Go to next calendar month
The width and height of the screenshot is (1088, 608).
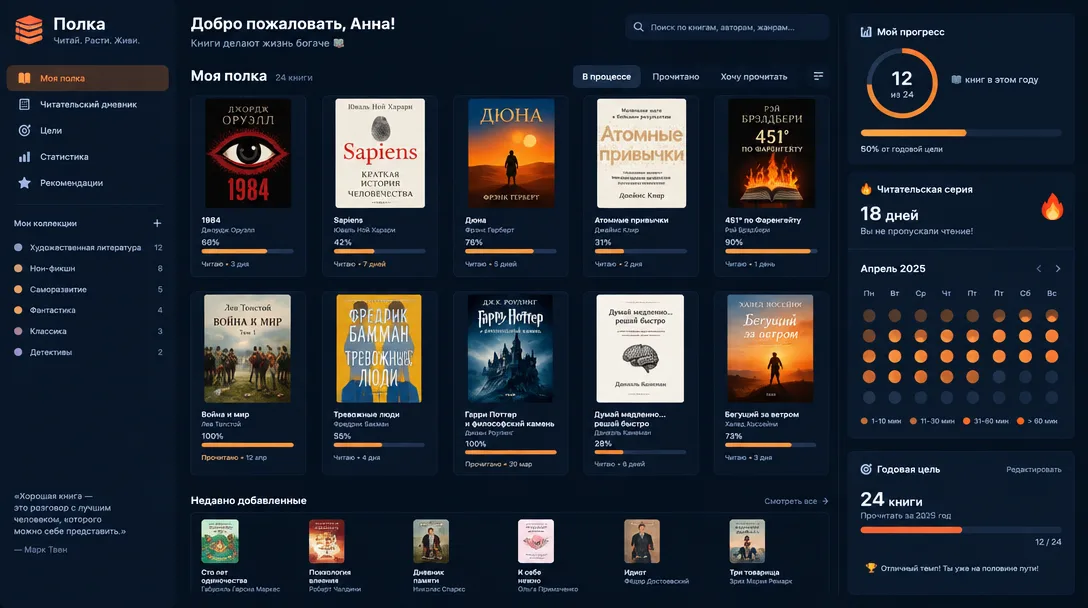1058,269
